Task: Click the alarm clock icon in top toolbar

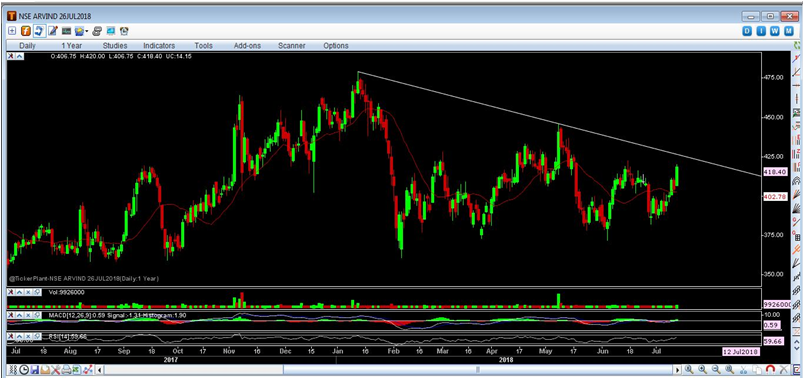Action: coord(124,31)
